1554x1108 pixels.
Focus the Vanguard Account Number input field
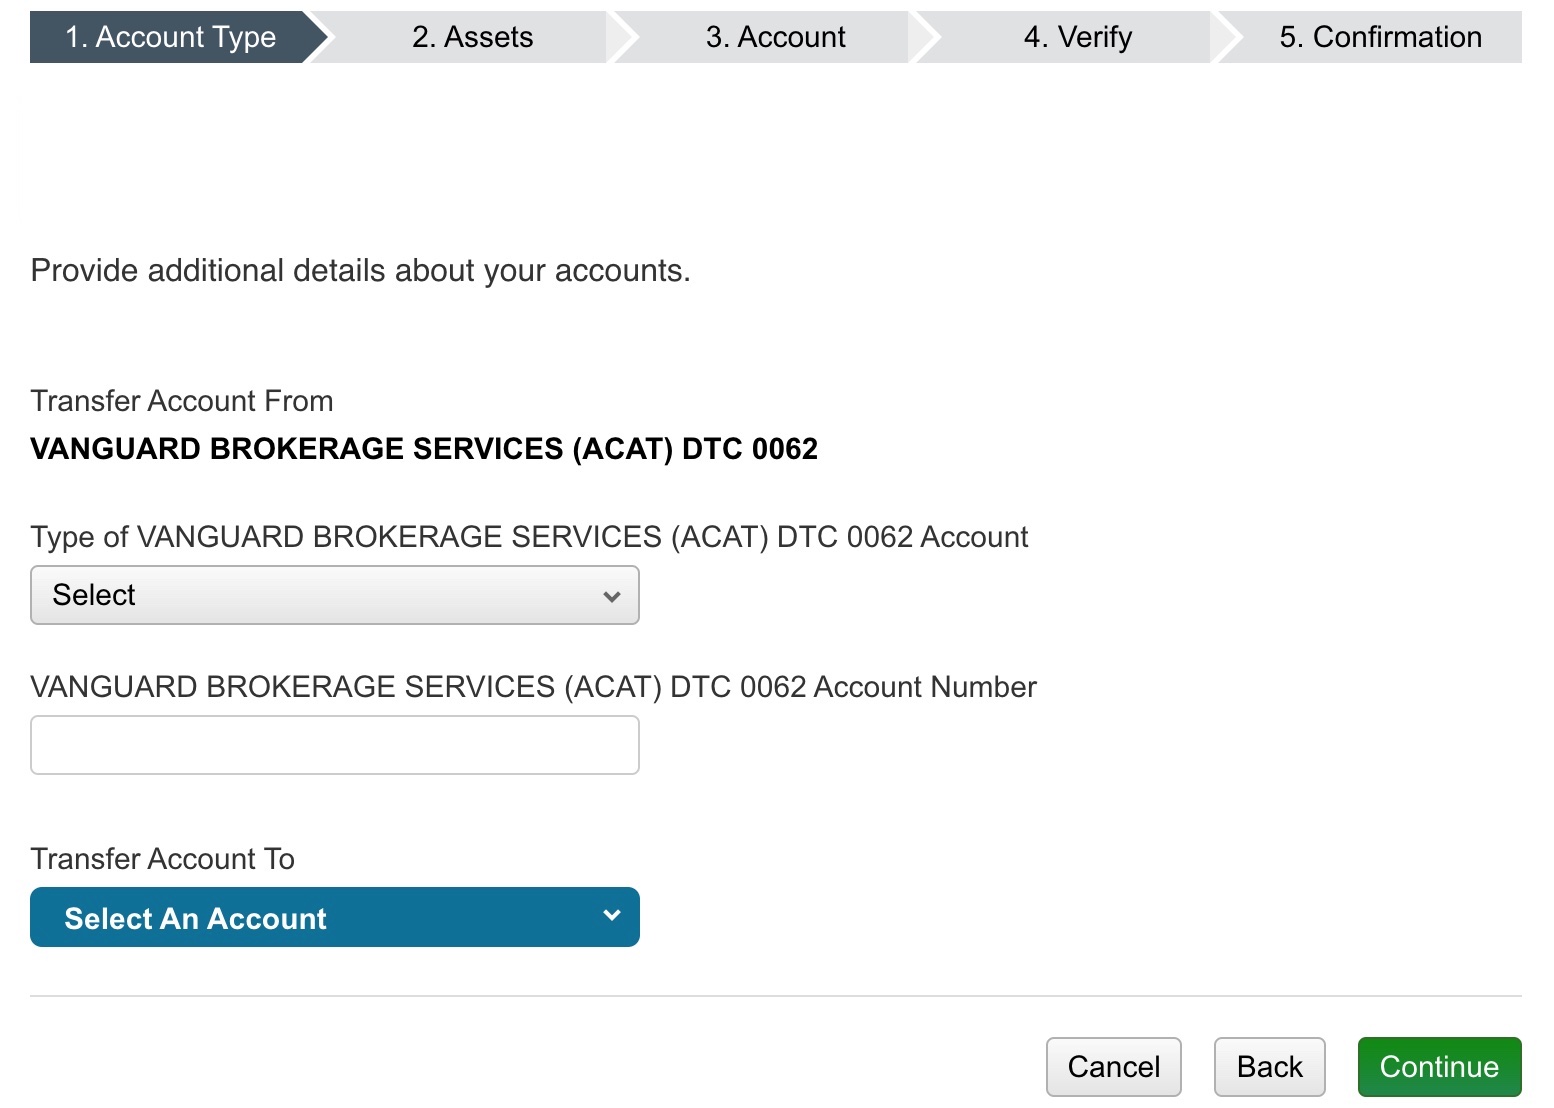[334, 745]
